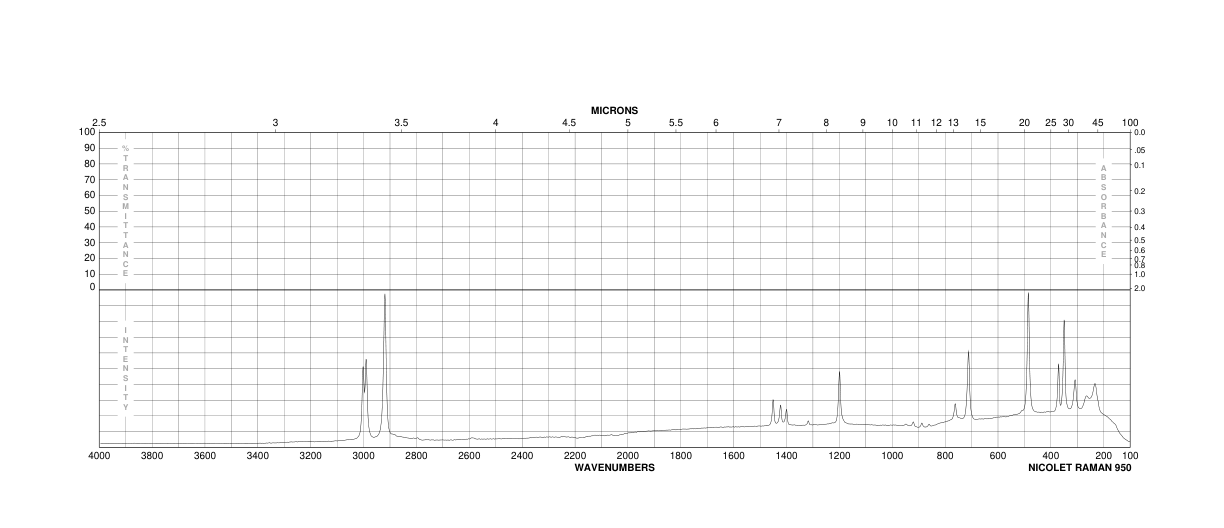Click the 800 wavenumber tick label
This screenshot has height=528, width=1224.
(x=945, y=456)
